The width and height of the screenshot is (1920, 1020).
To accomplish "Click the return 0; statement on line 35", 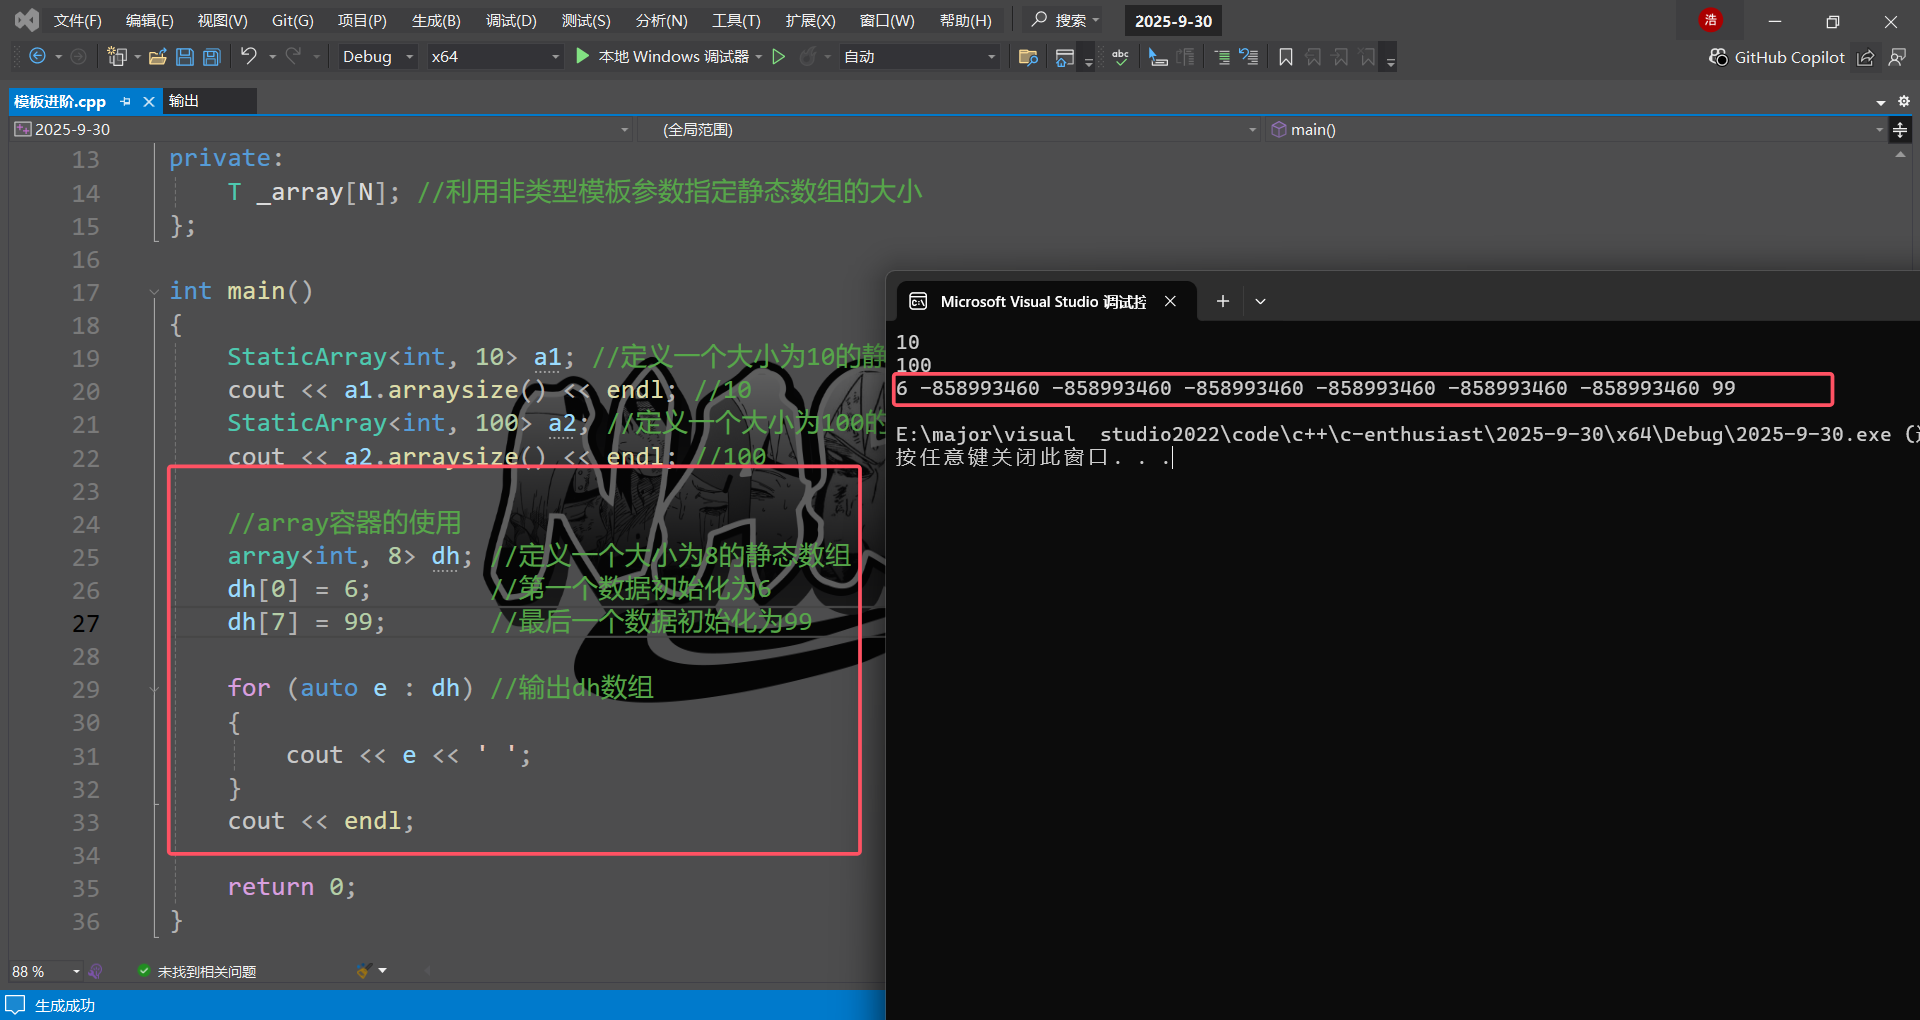I will tap(291, 887).
